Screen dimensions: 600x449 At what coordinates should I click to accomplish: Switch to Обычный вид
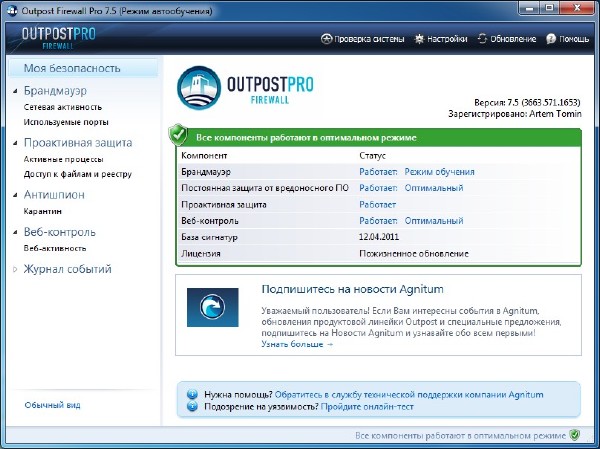tap(52, 405)
